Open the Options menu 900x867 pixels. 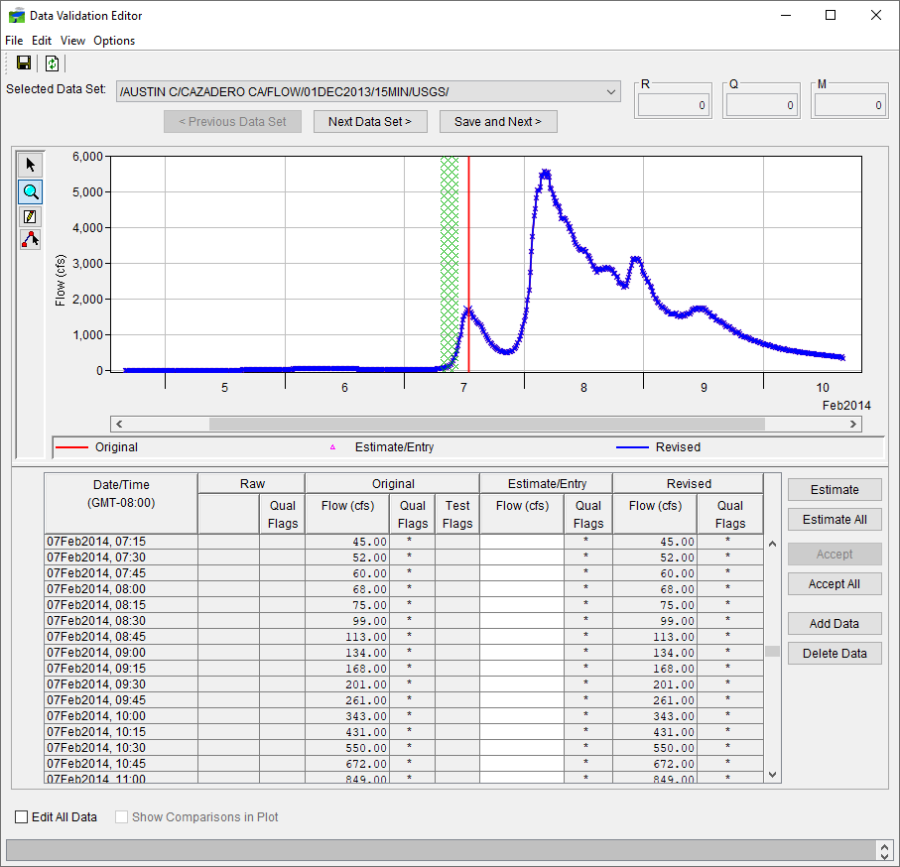tap(114, 41)
